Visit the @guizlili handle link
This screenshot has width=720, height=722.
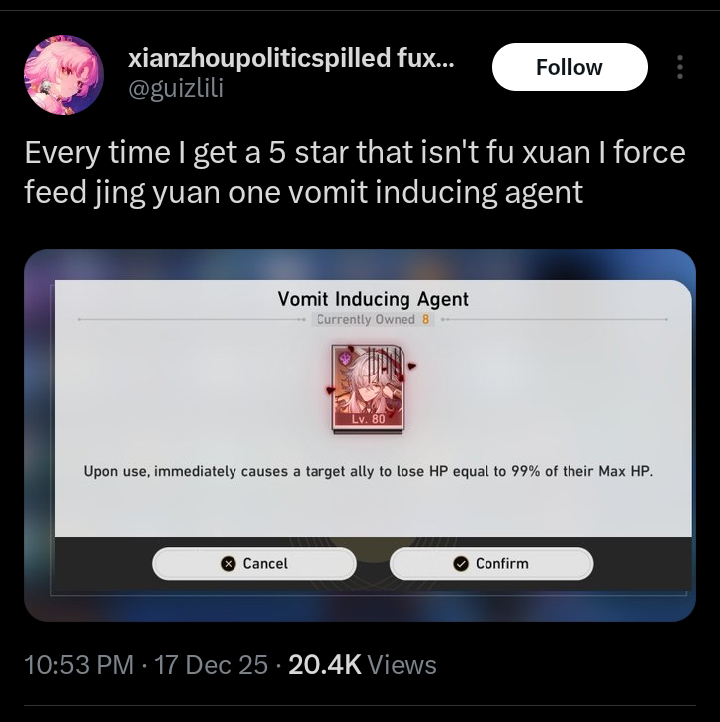176,87
